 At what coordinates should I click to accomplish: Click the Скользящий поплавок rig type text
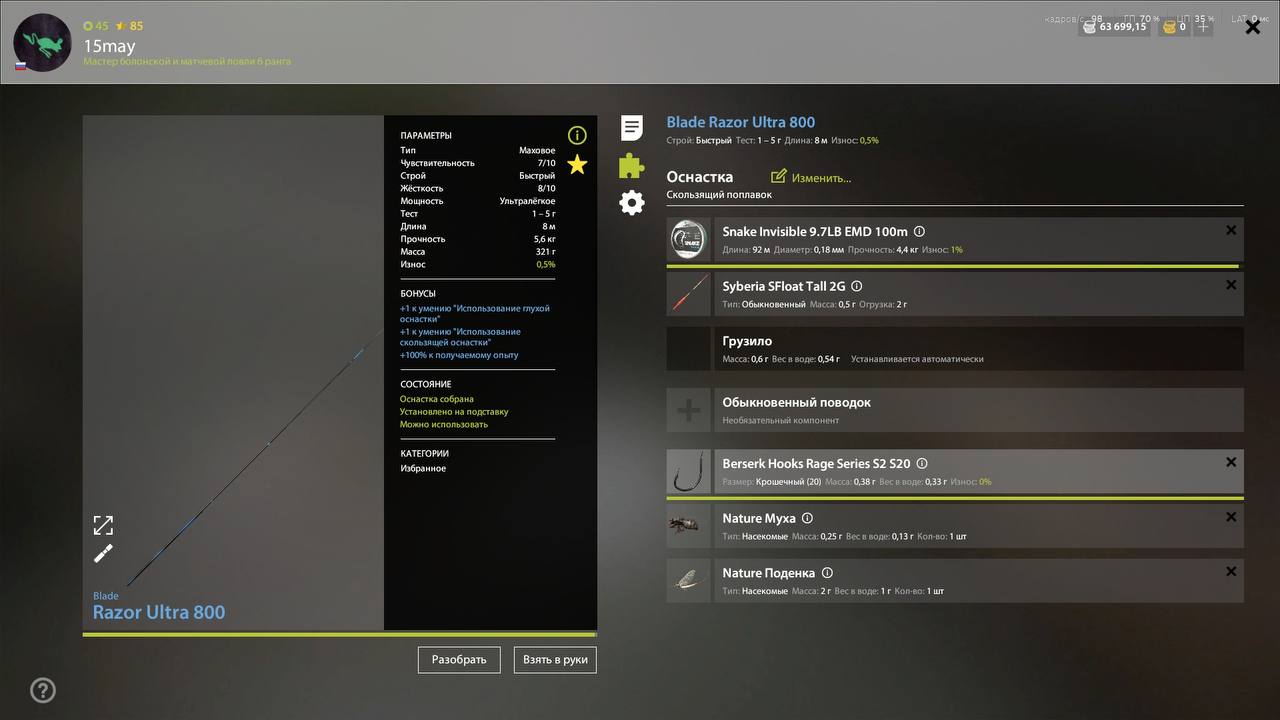pyautogui.click(x=719, y=195)
